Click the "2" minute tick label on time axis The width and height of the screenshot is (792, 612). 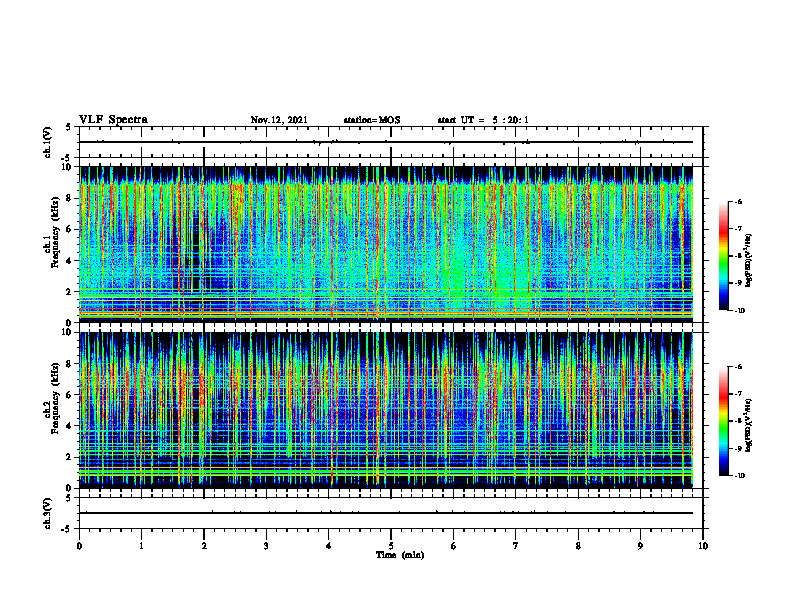(x=204, y=545)
